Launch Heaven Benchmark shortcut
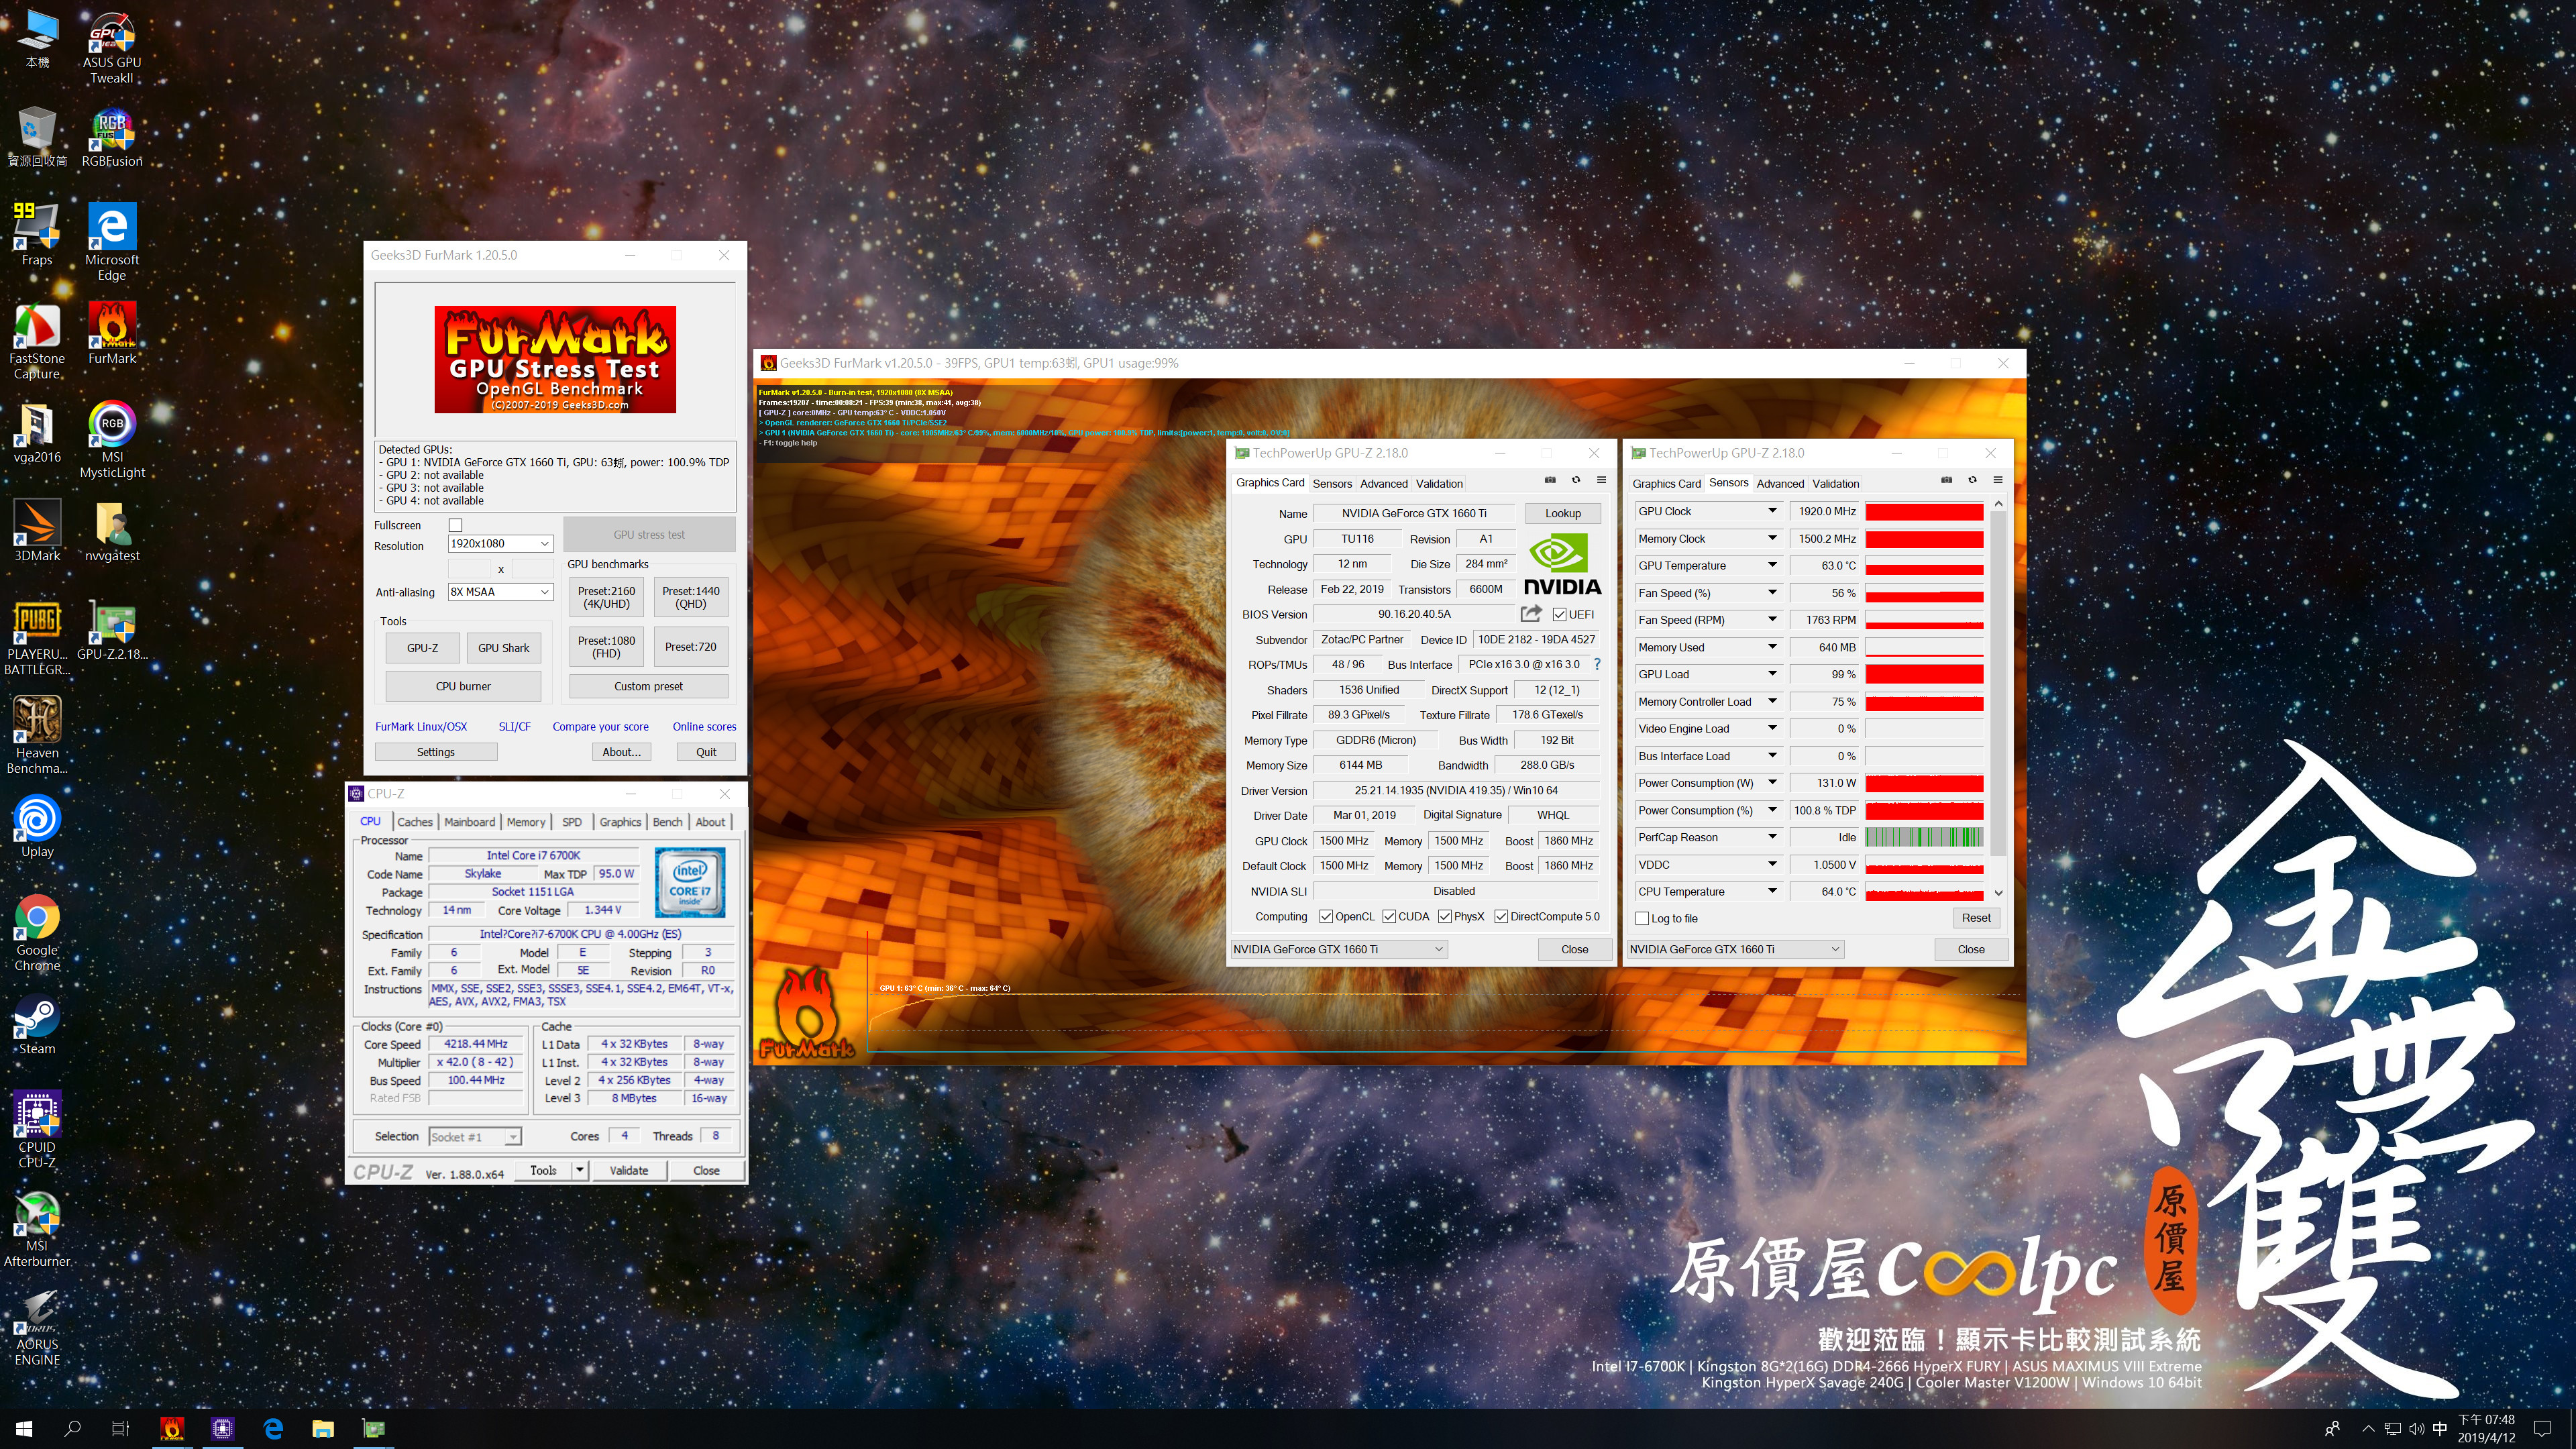 click(37, 735)
